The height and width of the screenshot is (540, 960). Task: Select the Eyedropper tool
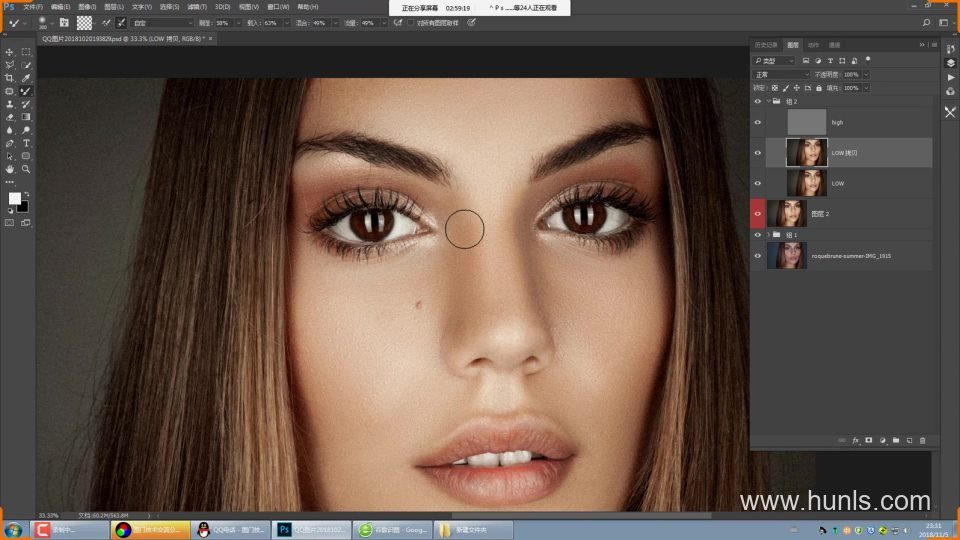pos(26,78)
